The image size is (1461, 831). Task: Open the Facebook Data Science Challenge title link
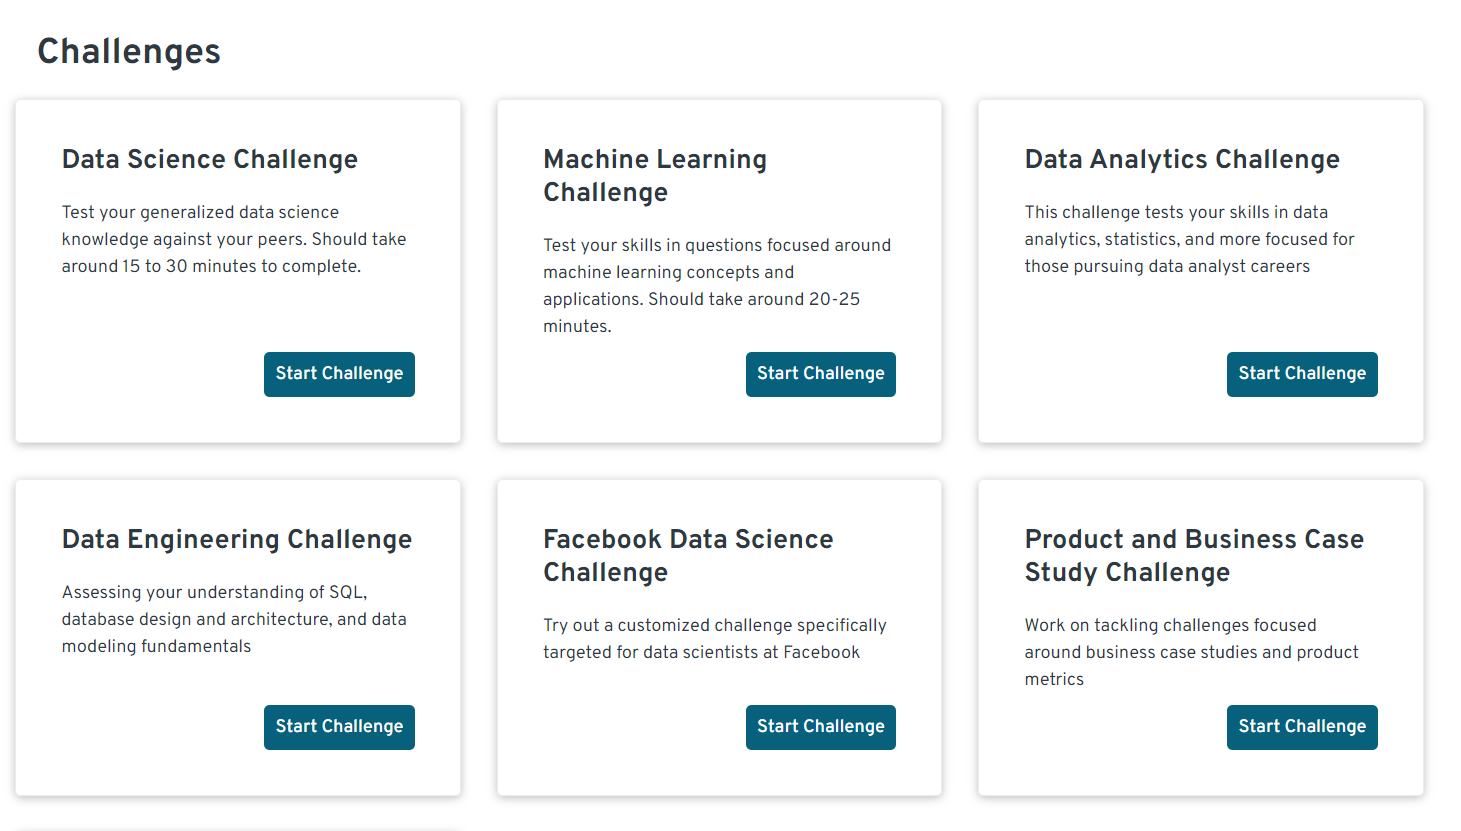coord(687,555)
